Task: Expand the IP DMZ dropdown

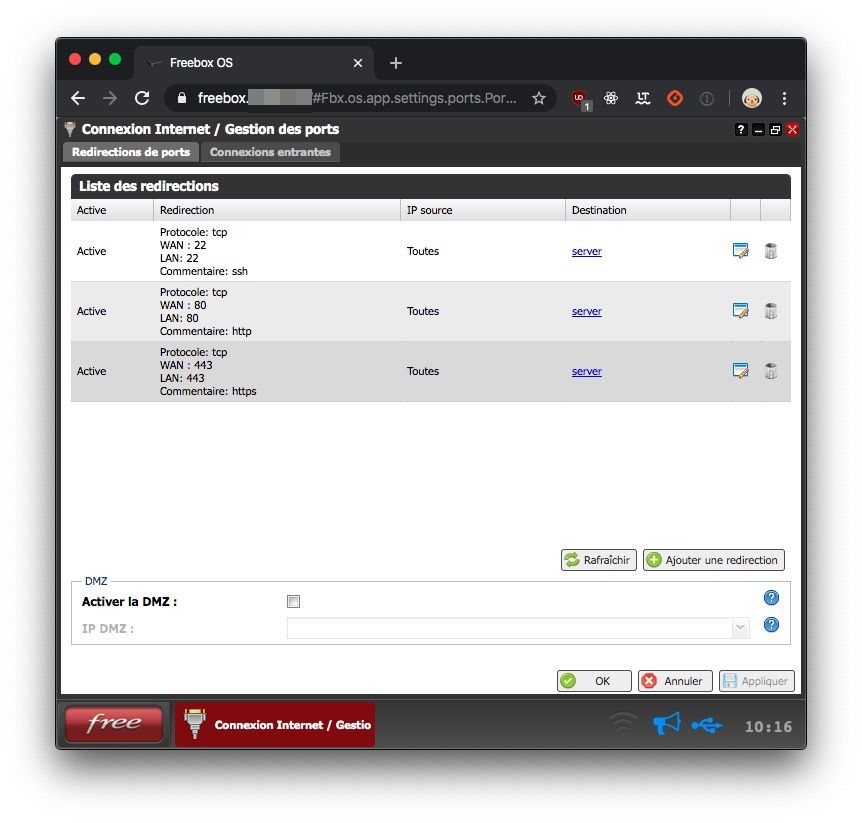Action: [740, 628]
